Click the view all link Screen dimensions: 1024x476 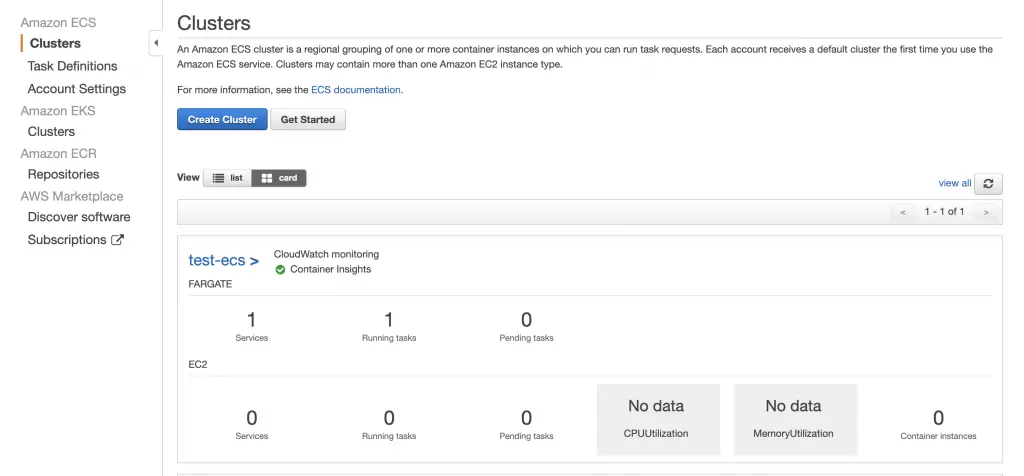click(x=955, y=183)
